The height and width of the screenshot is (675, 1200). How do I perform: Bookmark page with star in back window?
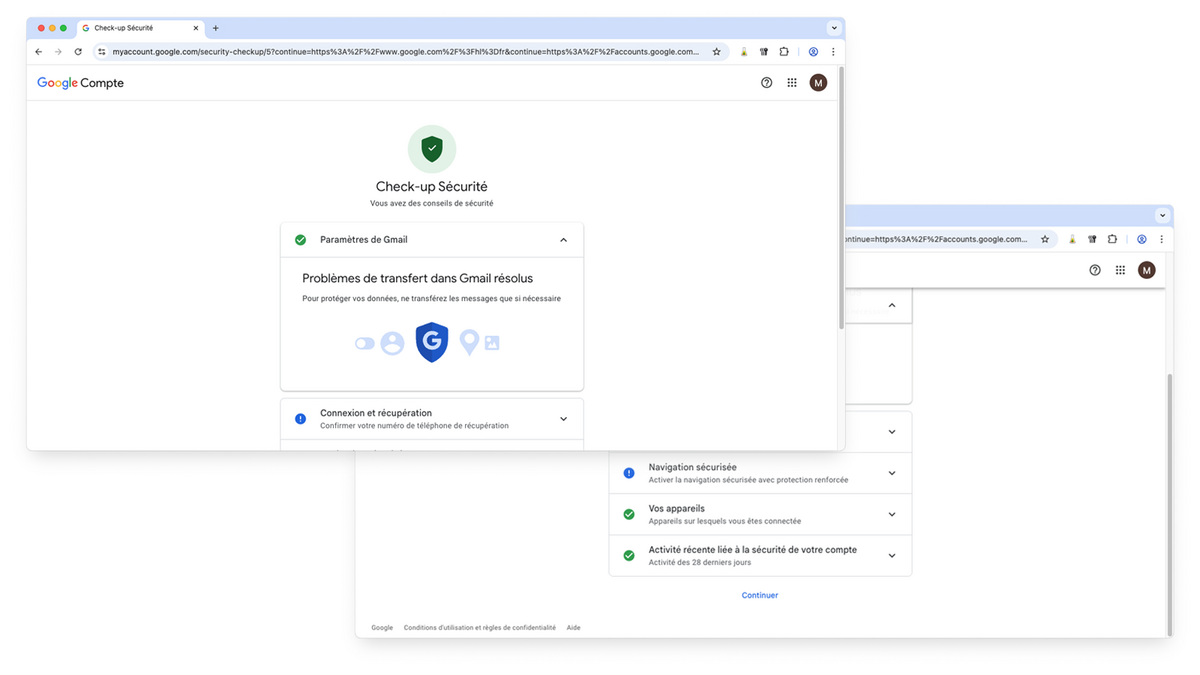tap(1045, 239)
